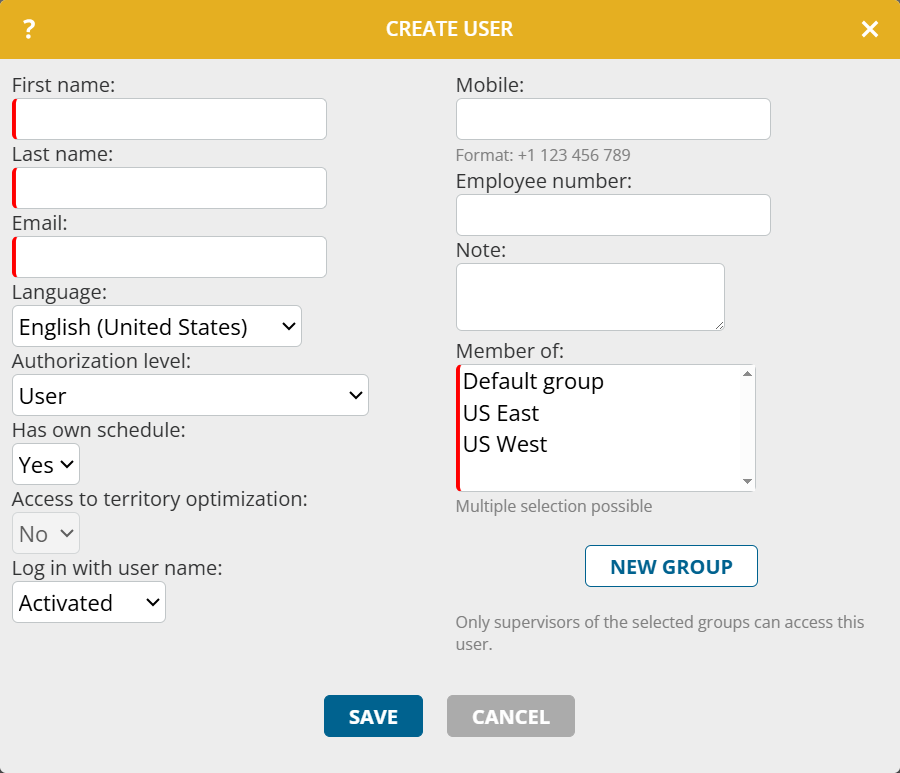Select Default group in Member of list
Image resolution: width=900 pixels, height=773 pixels.
533,381
